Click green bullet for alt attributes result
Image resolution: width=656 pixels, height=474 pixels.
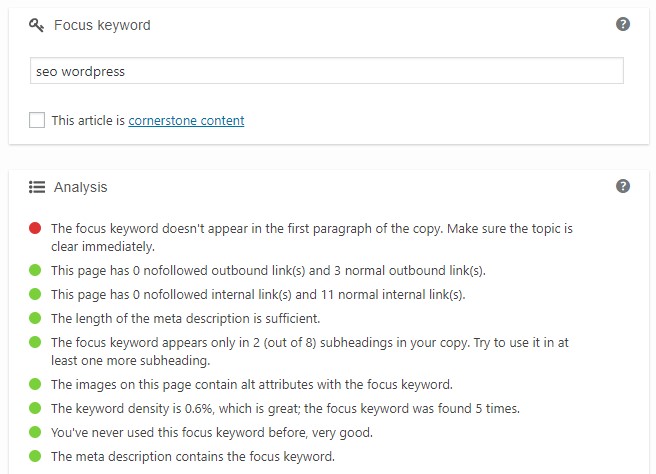(x=35, y=384)
